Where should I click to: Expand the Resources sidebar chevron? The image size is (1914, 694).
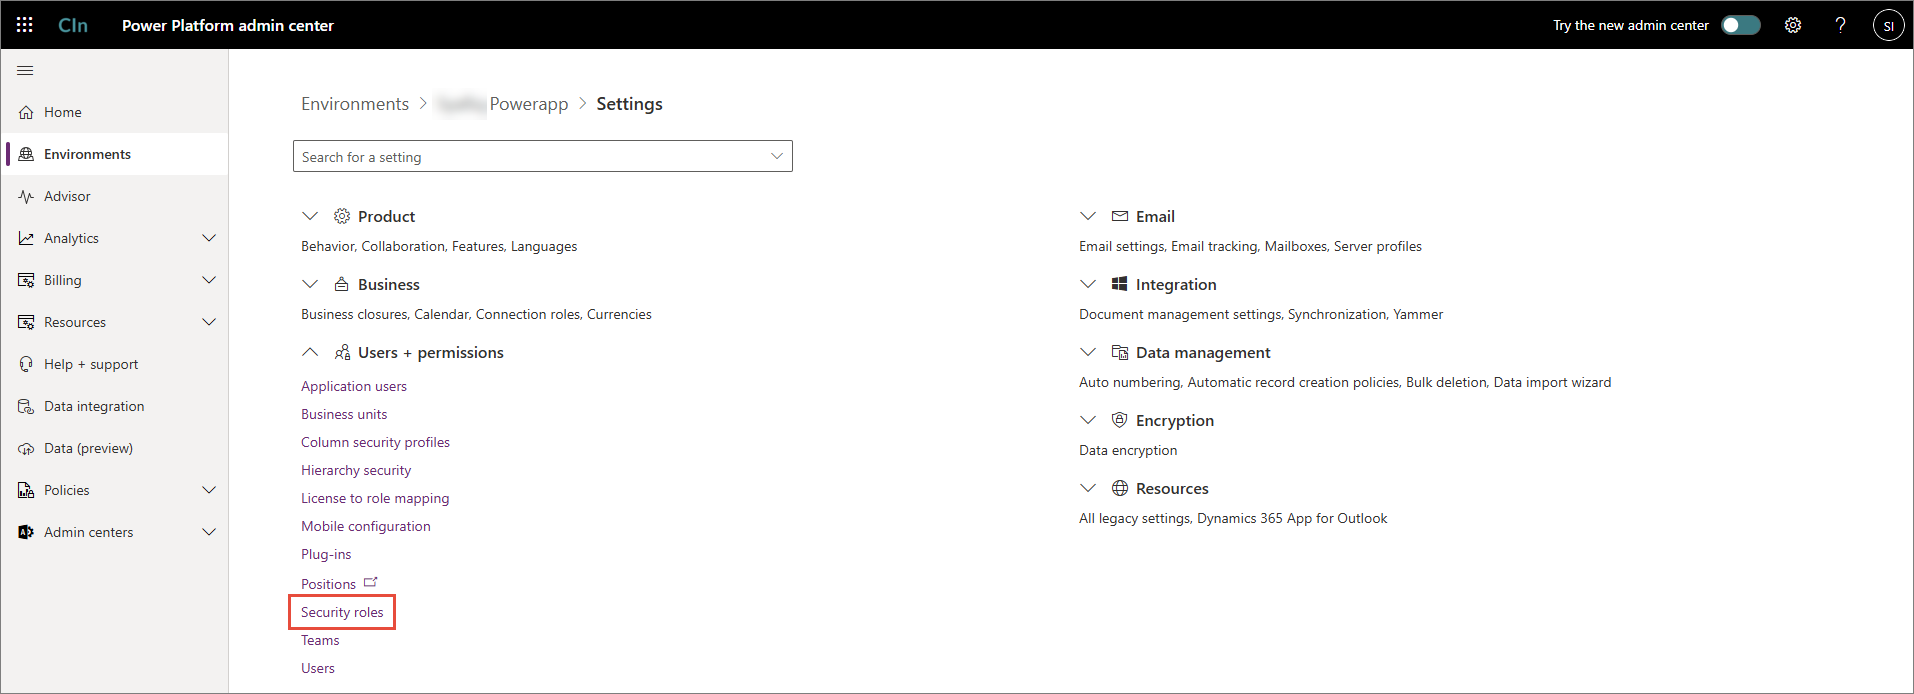(209, 322)
